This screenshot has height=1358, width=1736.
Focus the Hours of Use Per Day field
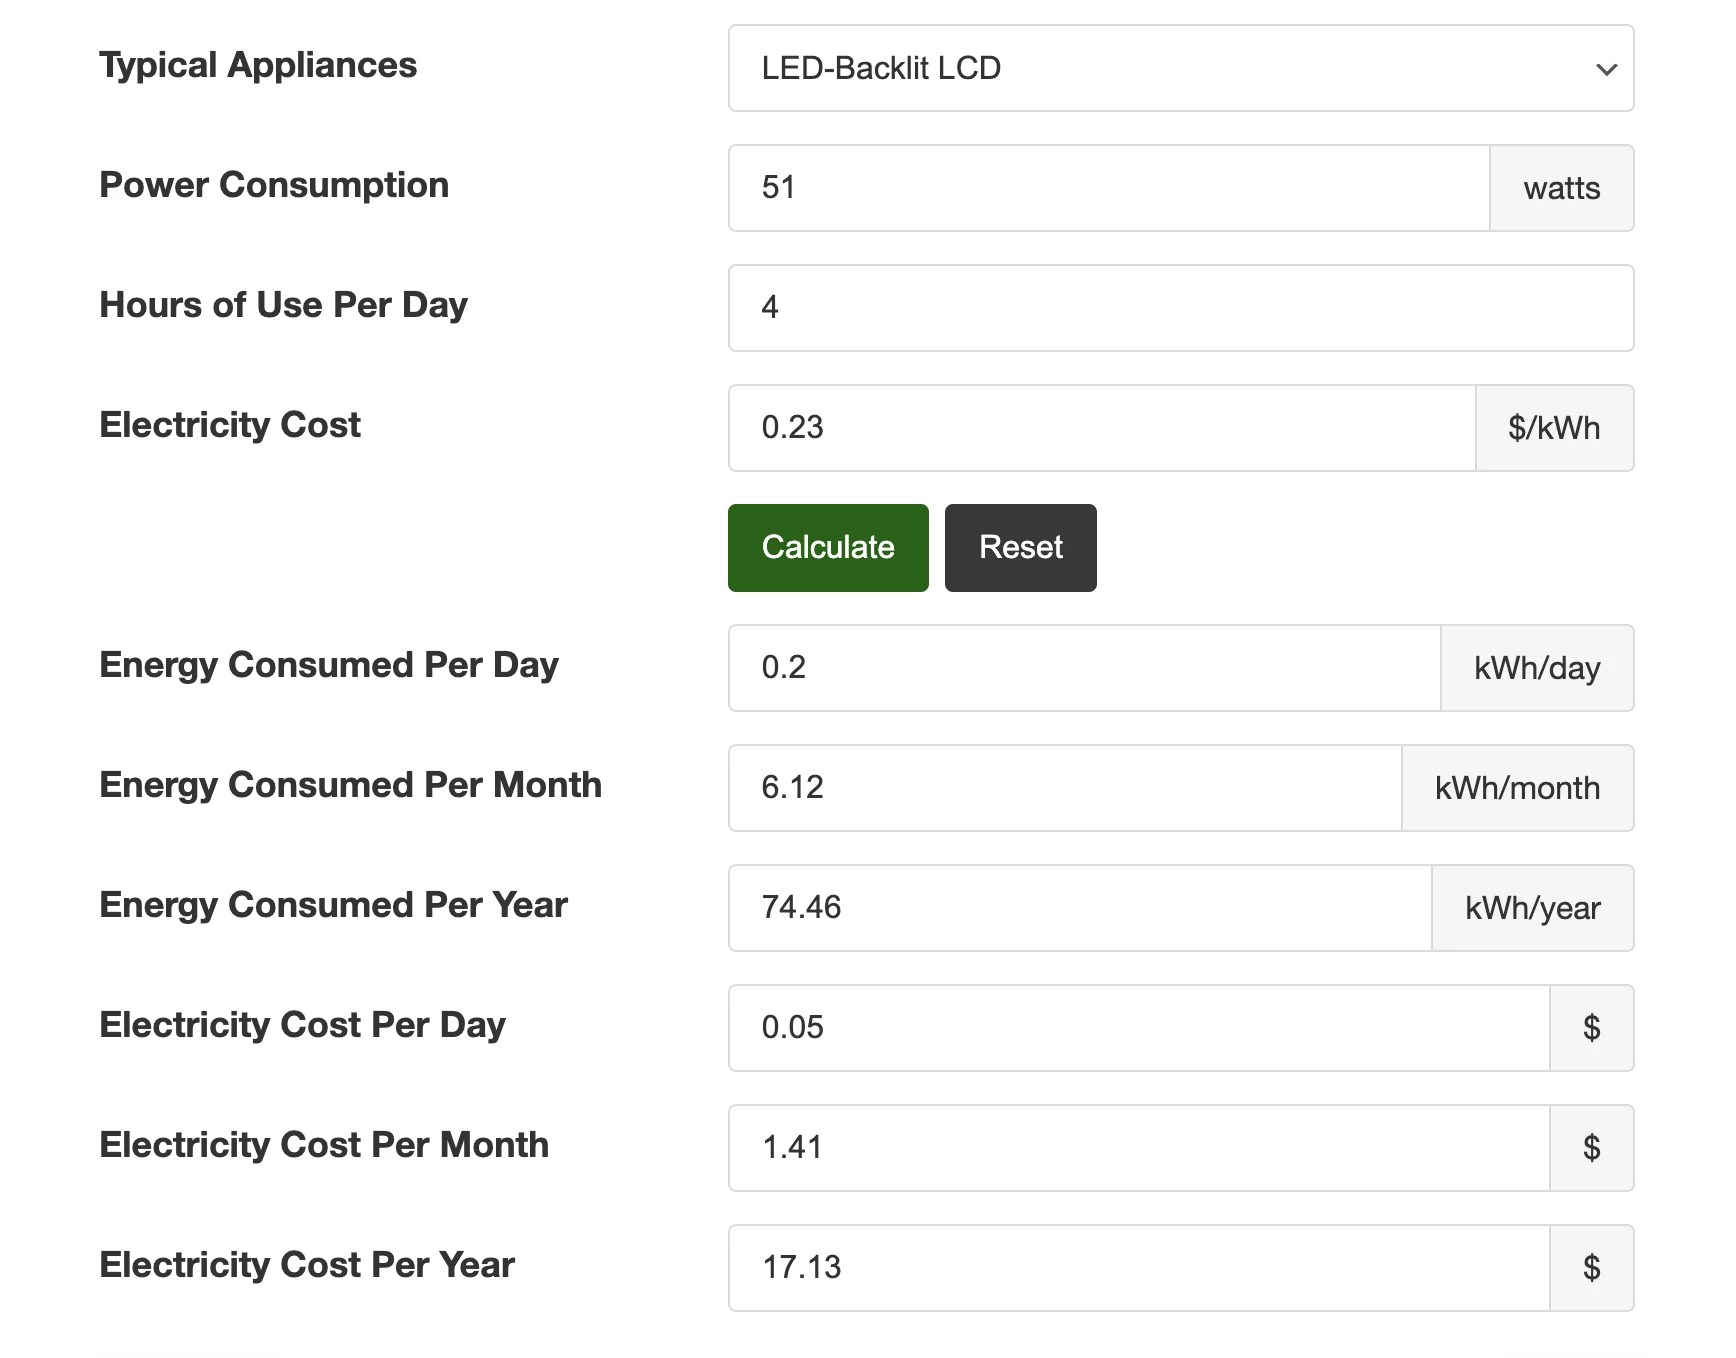[x=1180, y=308]
